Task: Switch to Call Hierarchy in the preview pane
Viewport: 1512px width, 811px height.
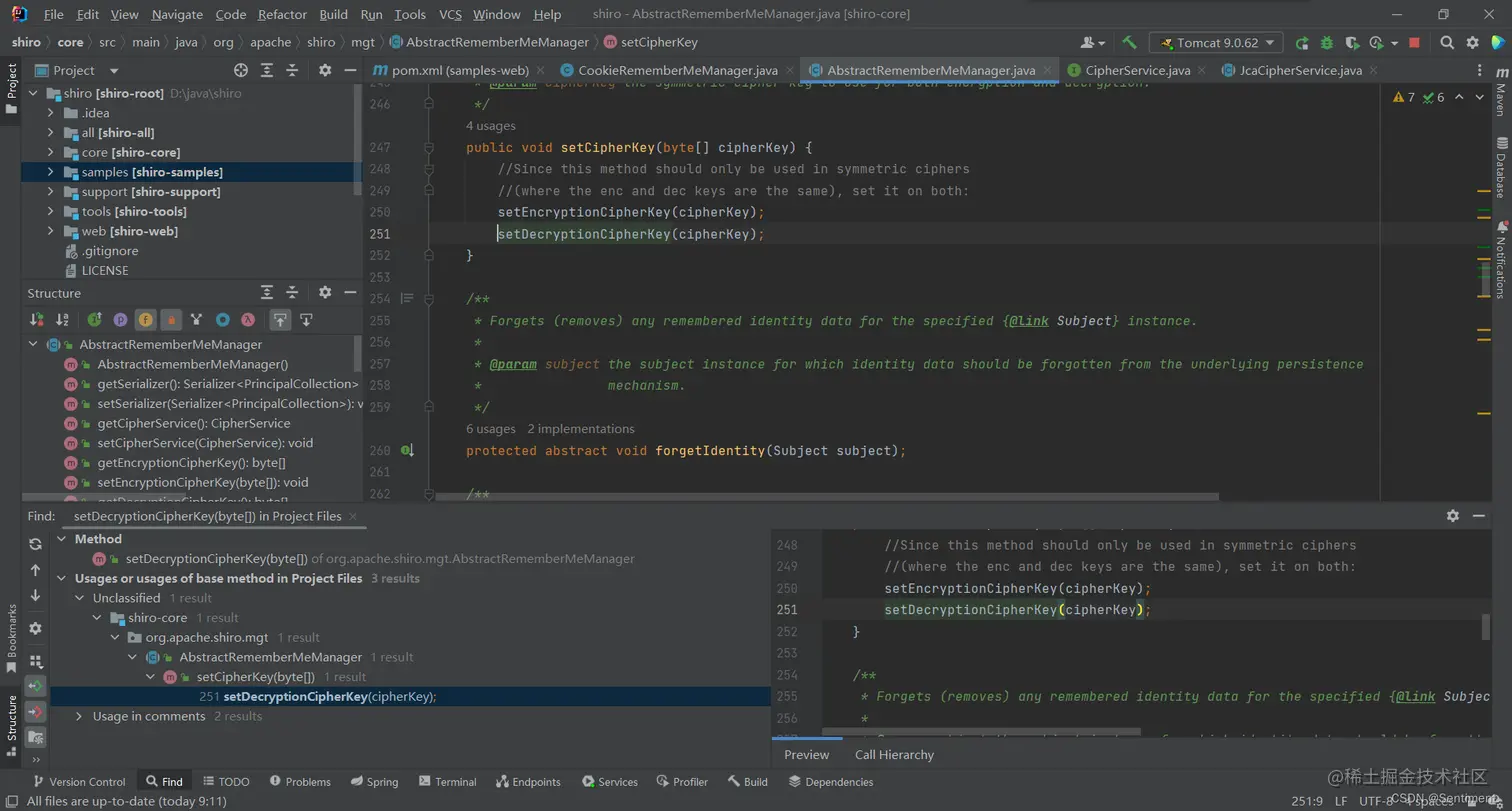Action: pos(894,755)
